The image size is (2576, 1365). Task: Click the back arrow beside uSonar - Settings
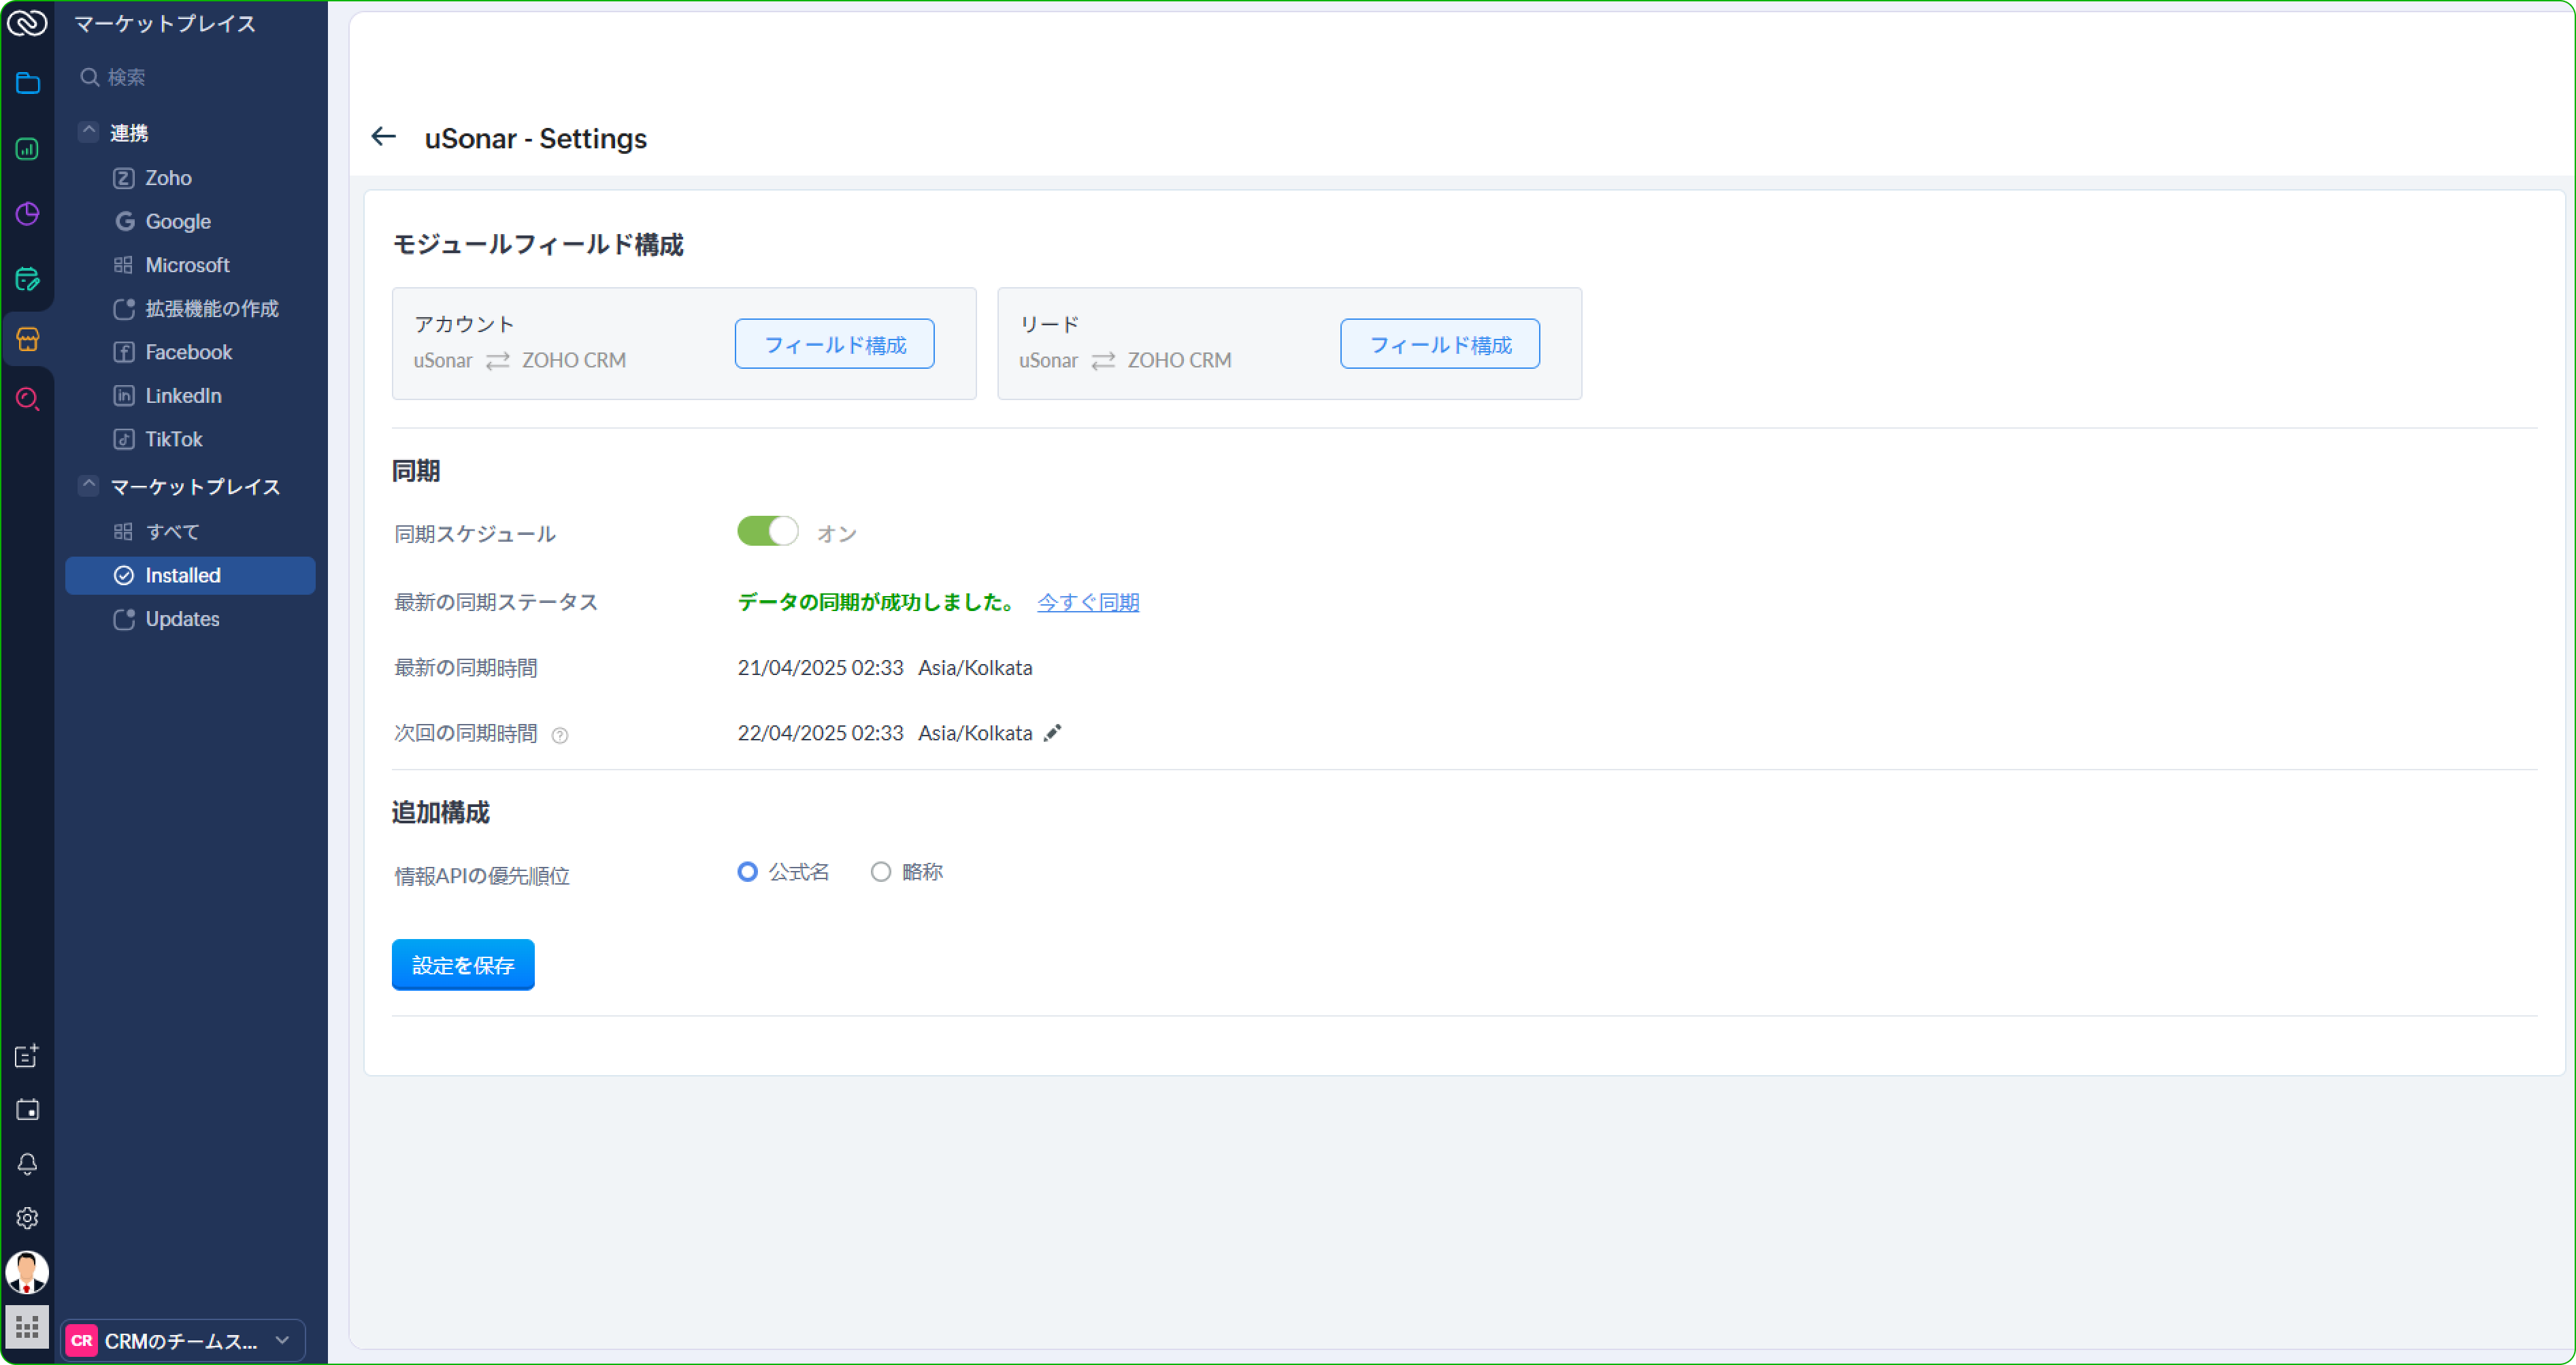pyautogui.click(x=384, y=137)
